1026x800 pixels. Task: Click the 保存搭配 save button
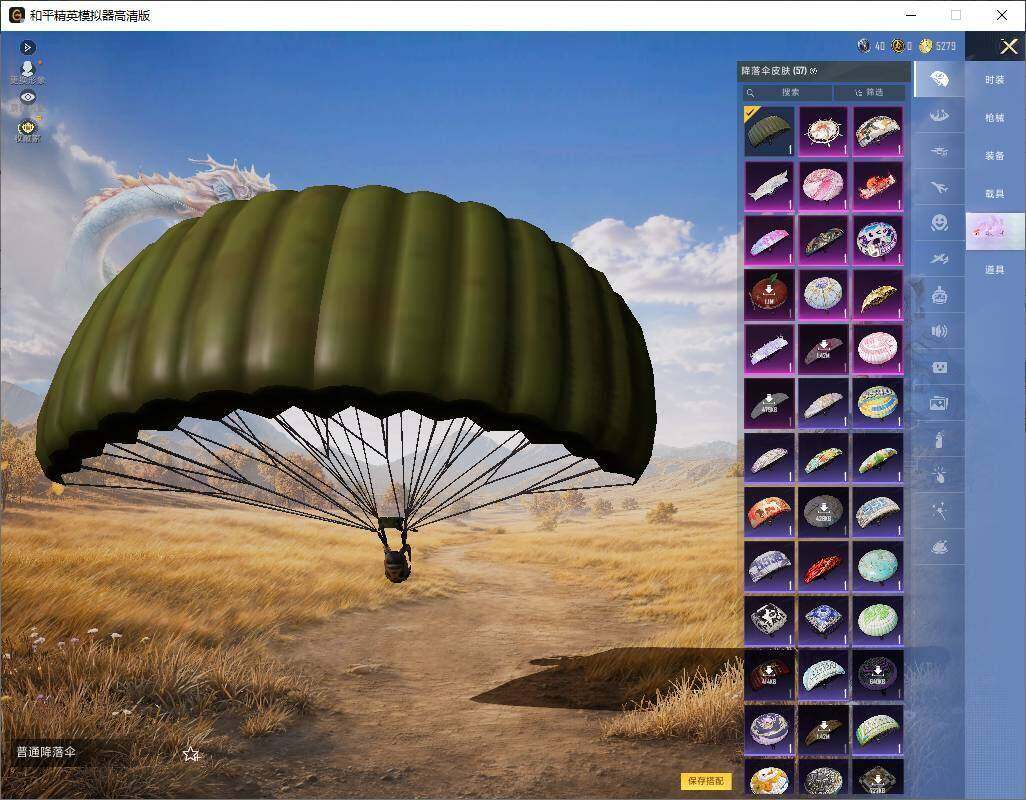(706, 780)
